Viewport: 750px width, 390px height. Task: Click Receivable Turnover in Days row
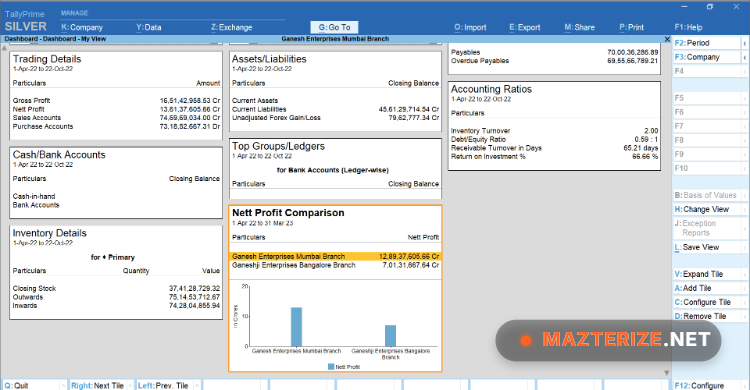point(554,148)
